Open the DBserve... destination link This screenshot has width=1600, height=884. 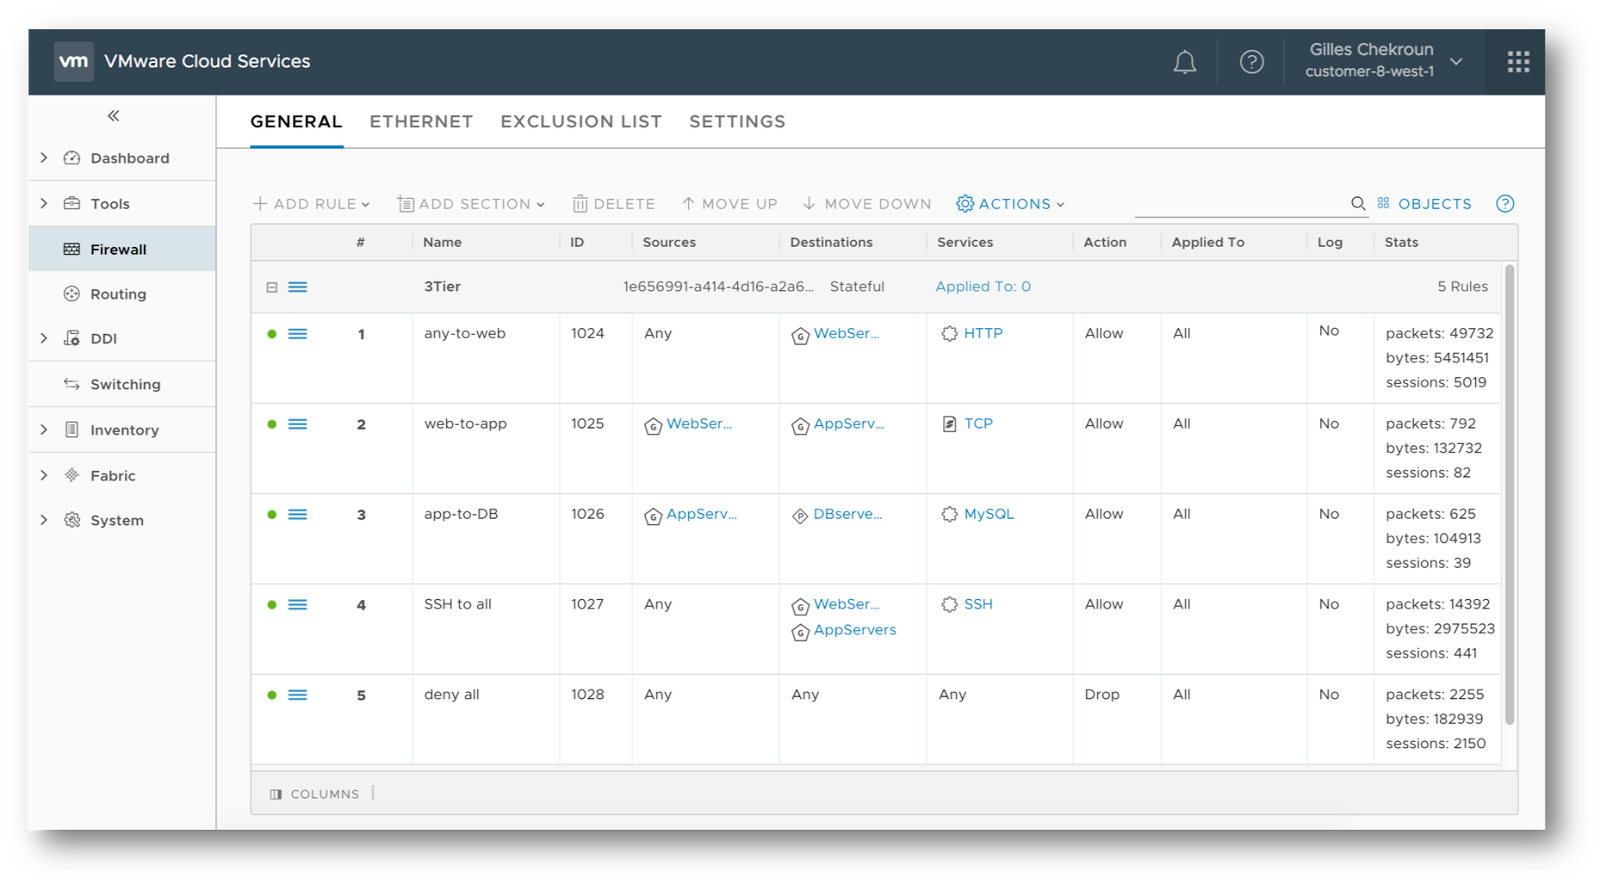point(848,514)
